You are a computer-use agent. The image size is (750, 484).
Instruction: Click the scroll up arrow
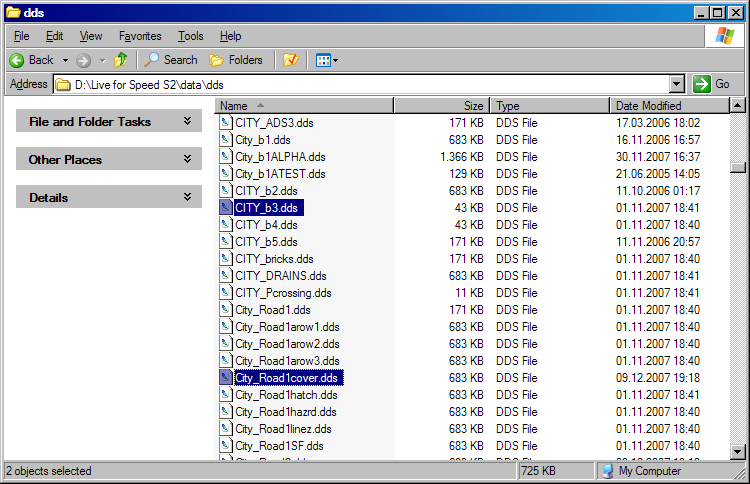tap(738, 105)
